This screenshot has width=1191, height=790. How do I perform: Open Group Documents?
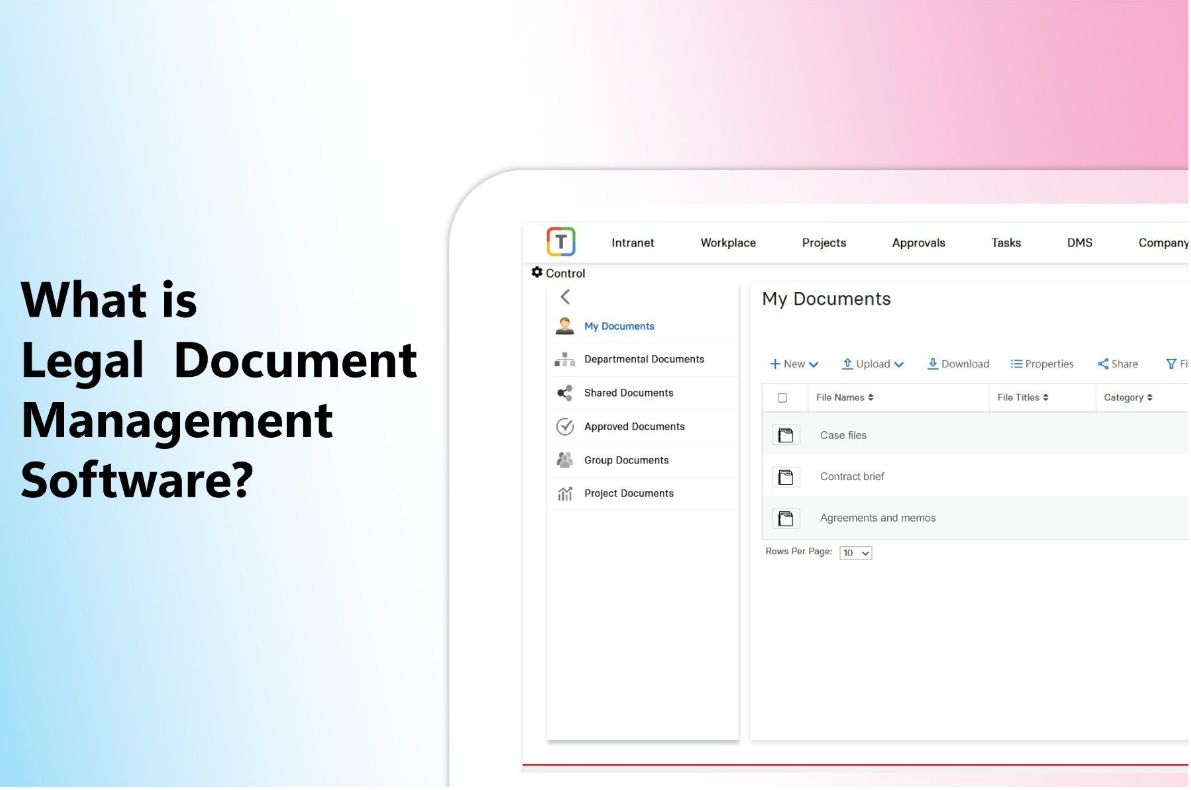click(626, 460)
